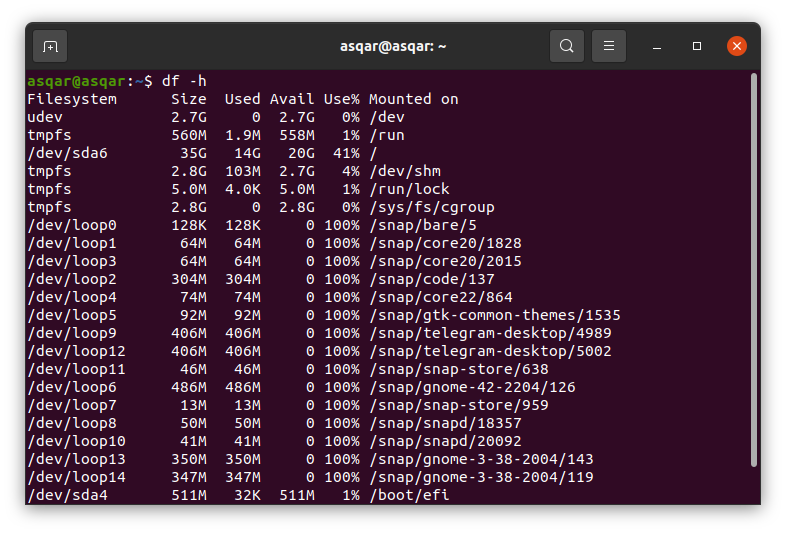Viewport: 786px width, 533px height.
Task: Click the '/snap/core20/1828' mount path
Action: (x=445, y=243)
